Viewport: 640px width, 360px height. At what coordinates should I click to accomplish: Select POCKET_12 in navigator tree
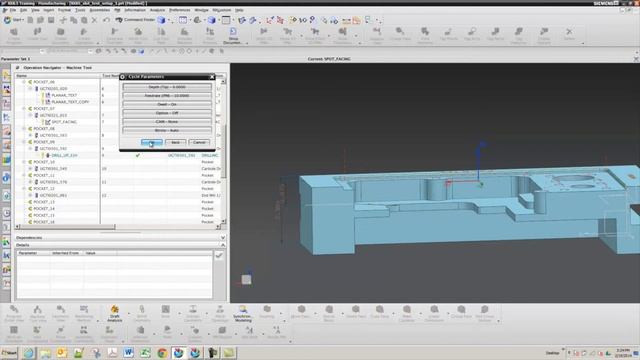[x=44, y=189]
